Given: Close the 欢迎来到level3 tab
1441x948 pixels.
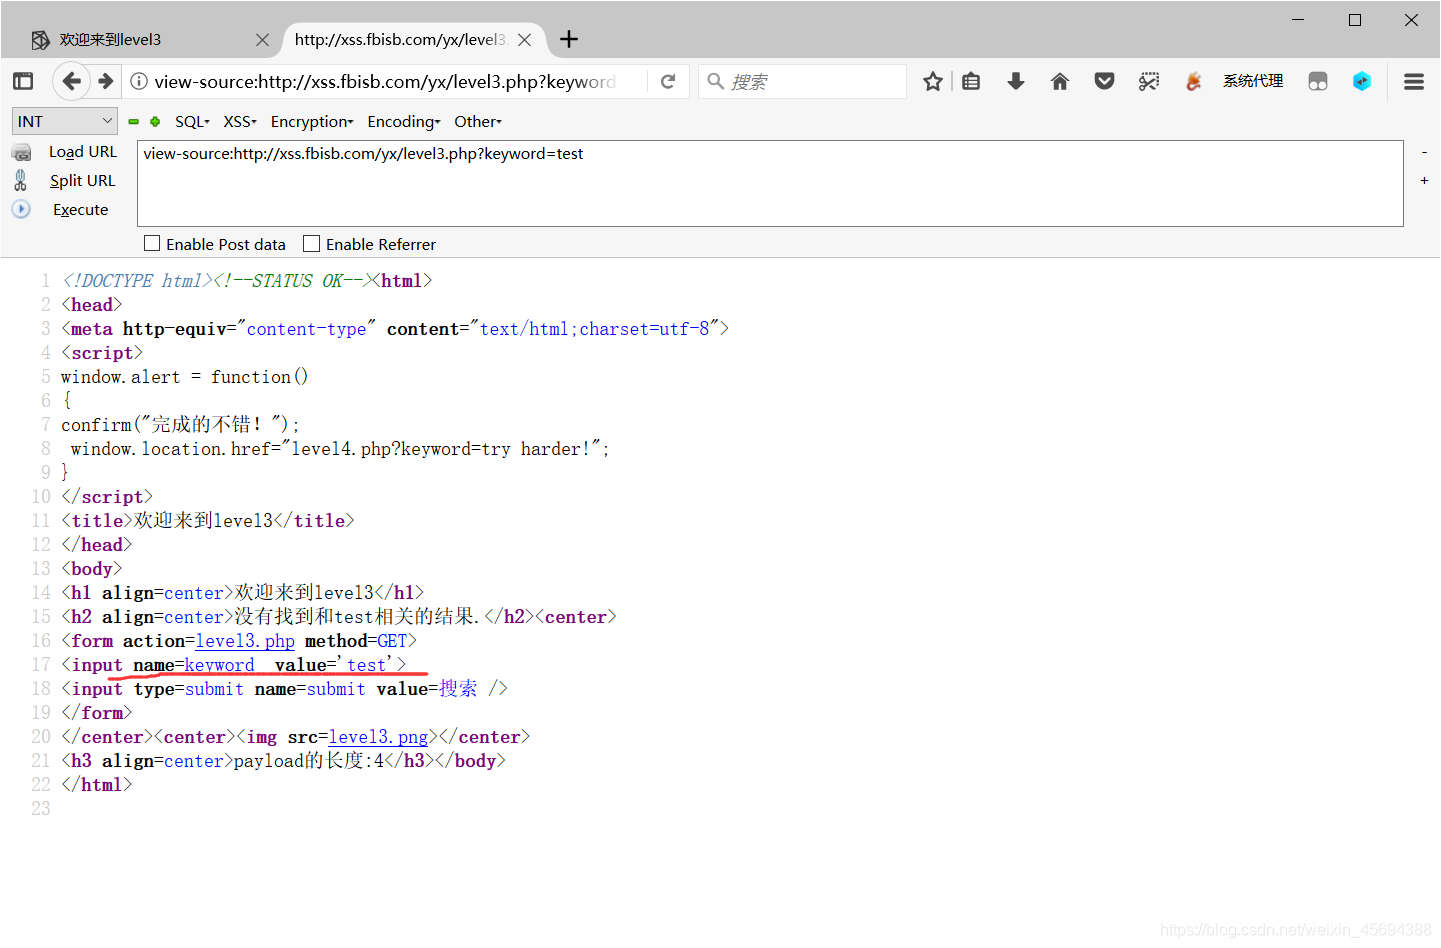Looking at the screenshot, I should tap(262, 39).
